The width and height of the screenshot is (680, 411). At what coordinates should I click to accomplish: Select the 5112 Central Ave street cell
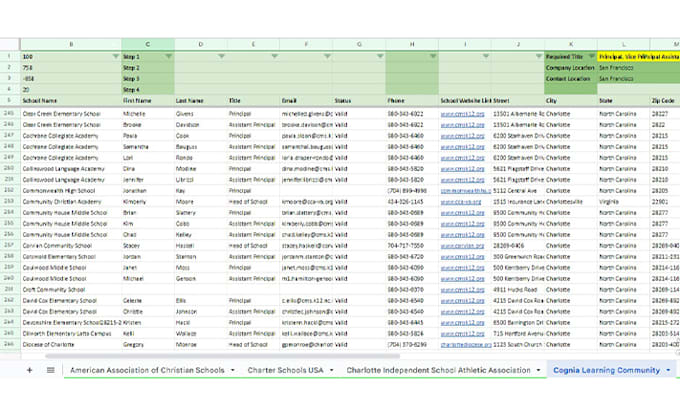pyautogui.click(x=518, y=191)
